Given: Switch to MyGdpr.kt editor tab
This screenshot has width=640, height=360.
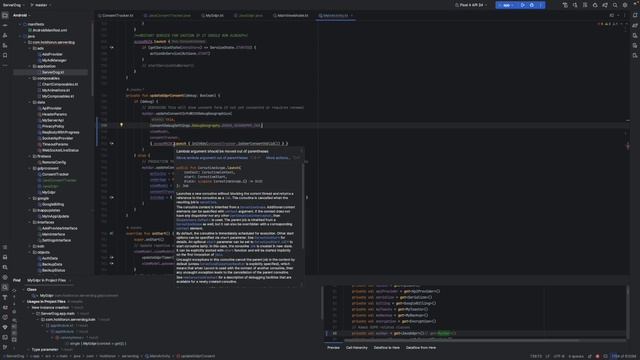Looking at the screenshot, I should coord(212,16).
